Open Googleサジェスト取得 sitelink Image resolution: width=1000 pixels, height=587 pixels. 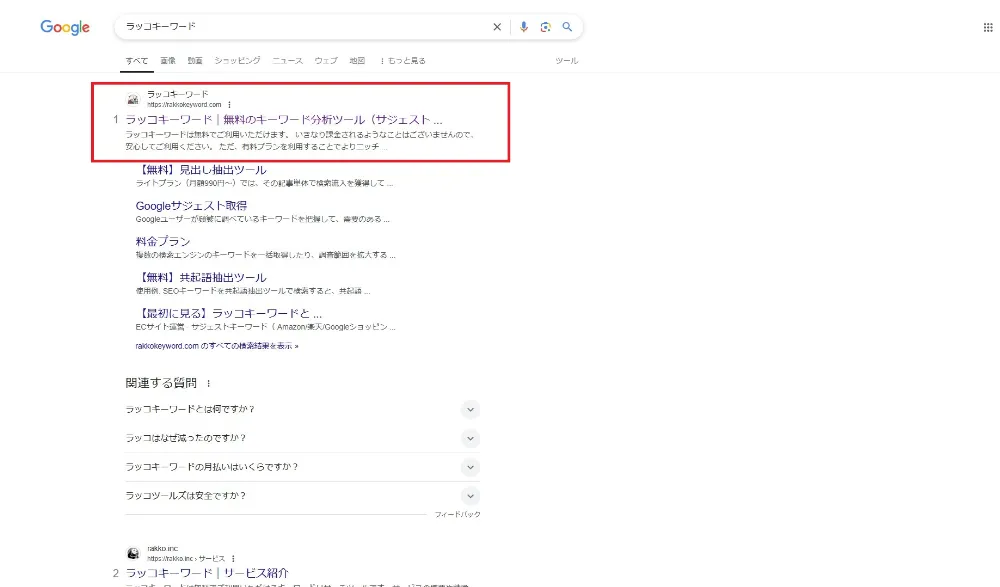(x=191, y=205)
